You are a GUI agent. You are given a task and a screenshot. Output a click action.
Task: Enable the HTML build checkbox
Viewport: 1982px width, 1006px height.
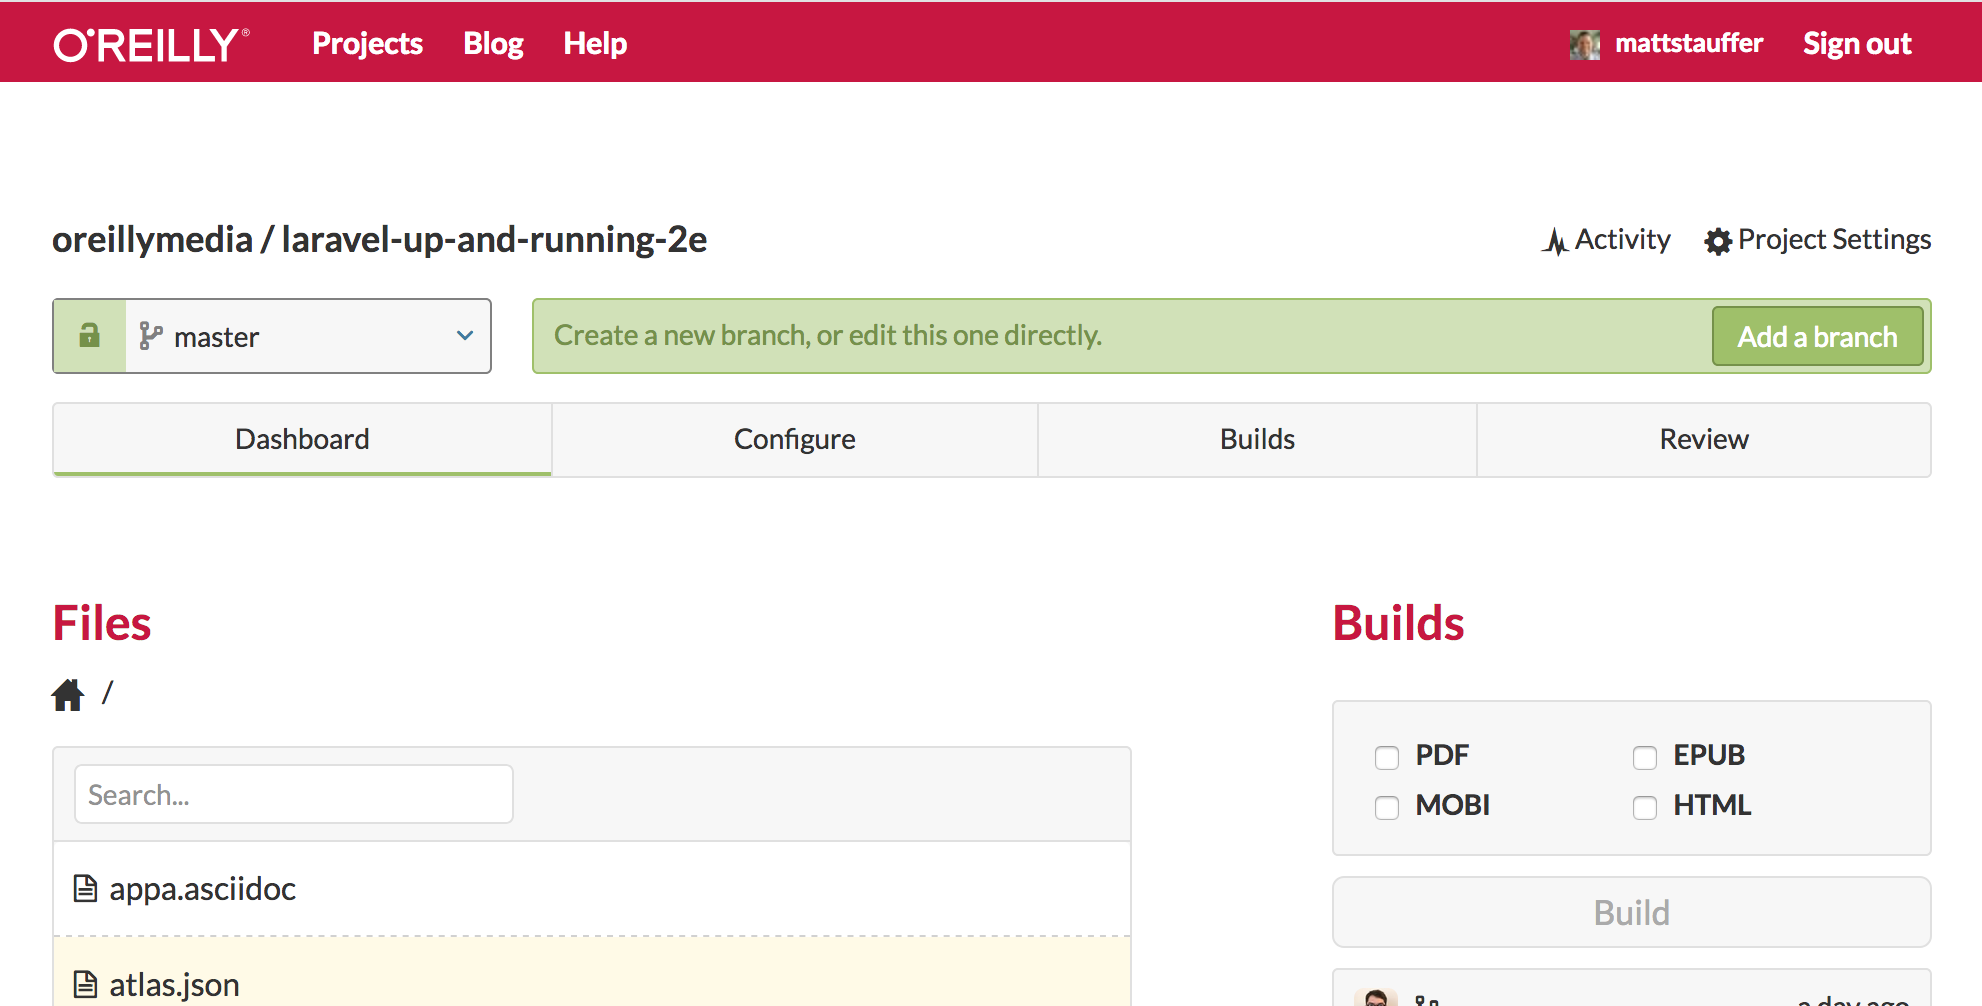(1645, 807)
